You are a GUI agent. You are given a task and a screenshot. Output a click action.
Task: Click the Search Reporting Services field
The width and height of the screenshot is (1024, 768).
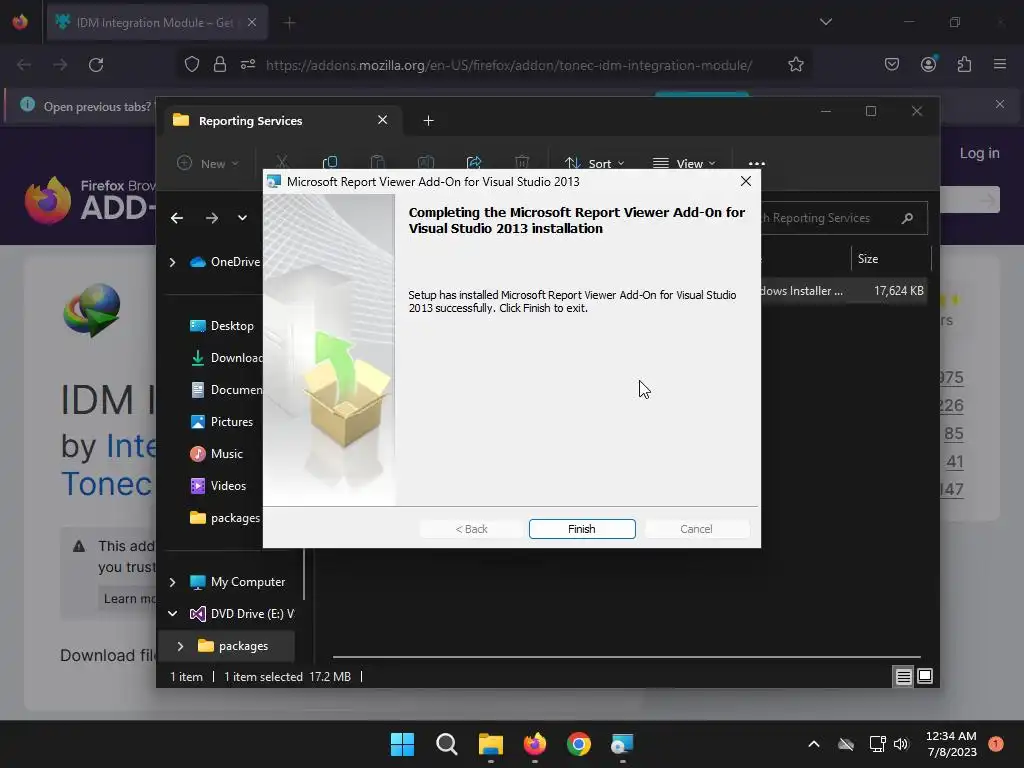842,218
